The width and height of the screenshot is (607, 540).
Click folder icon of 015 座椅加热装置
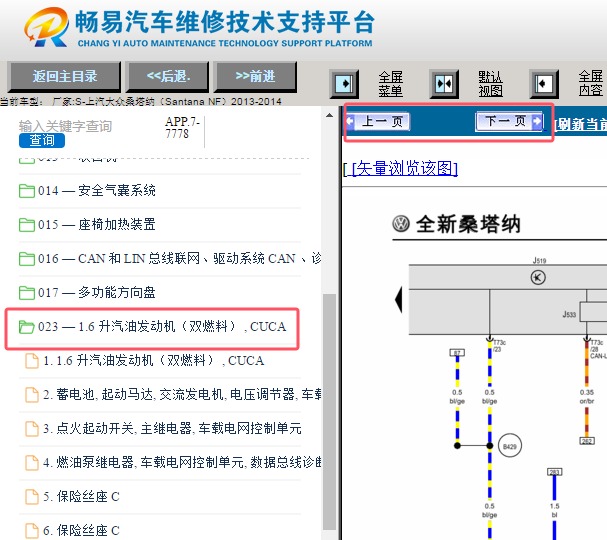click(27, 225)
